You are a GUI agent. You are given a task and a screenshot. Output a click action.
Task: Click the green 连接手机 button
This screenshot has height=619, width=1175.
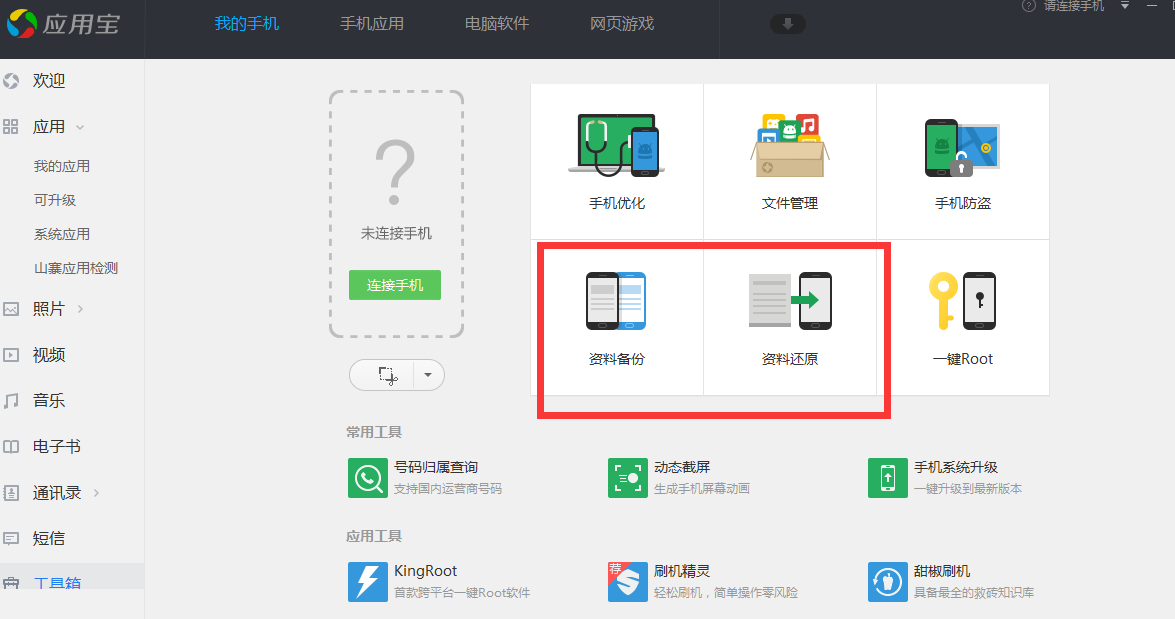pos(395,286)
